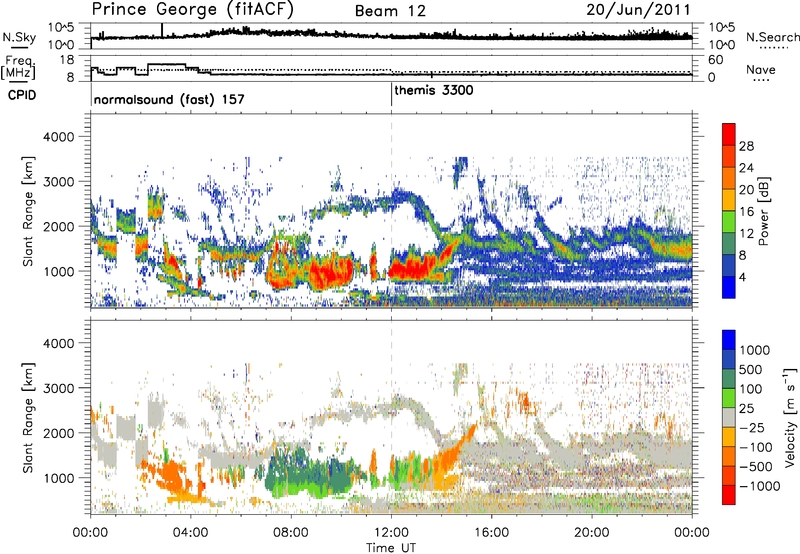Image resolution: width=800 pixels, height=554 pixels.
Task: Click the 12:00 time tick label
Action: (x=391, y=533)
